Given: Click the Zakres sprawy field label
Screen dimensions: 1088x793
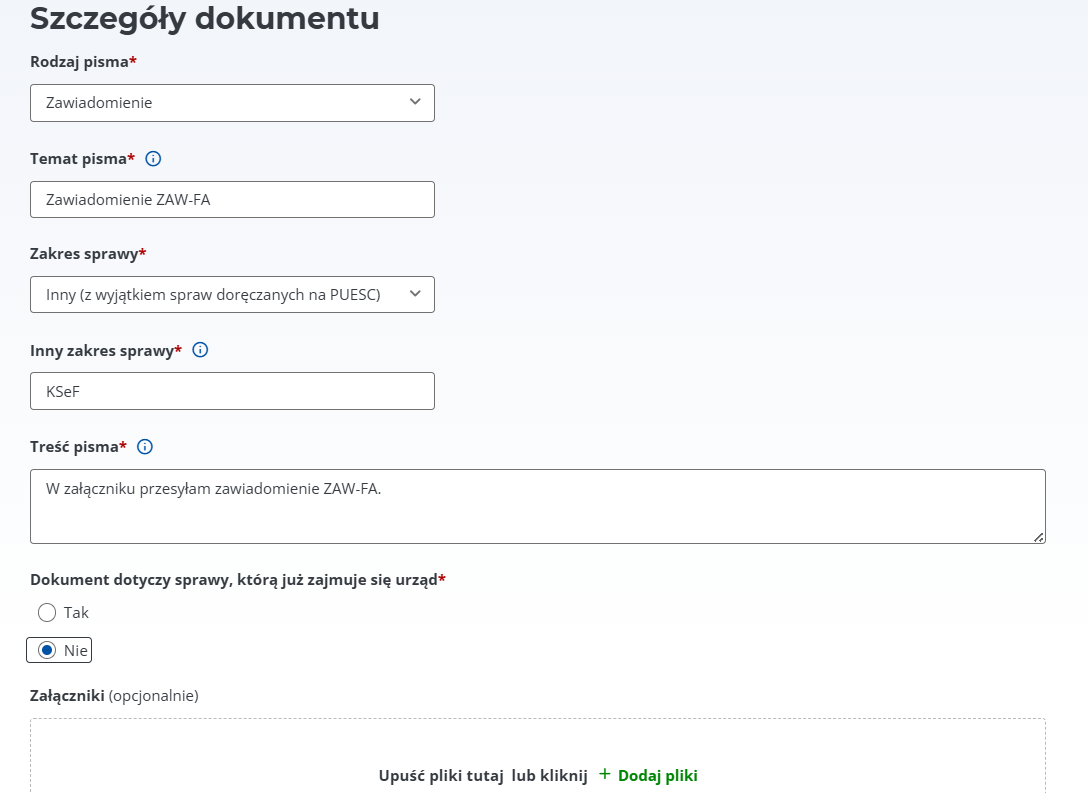Looking at the screenshot, I should [84, 254].
